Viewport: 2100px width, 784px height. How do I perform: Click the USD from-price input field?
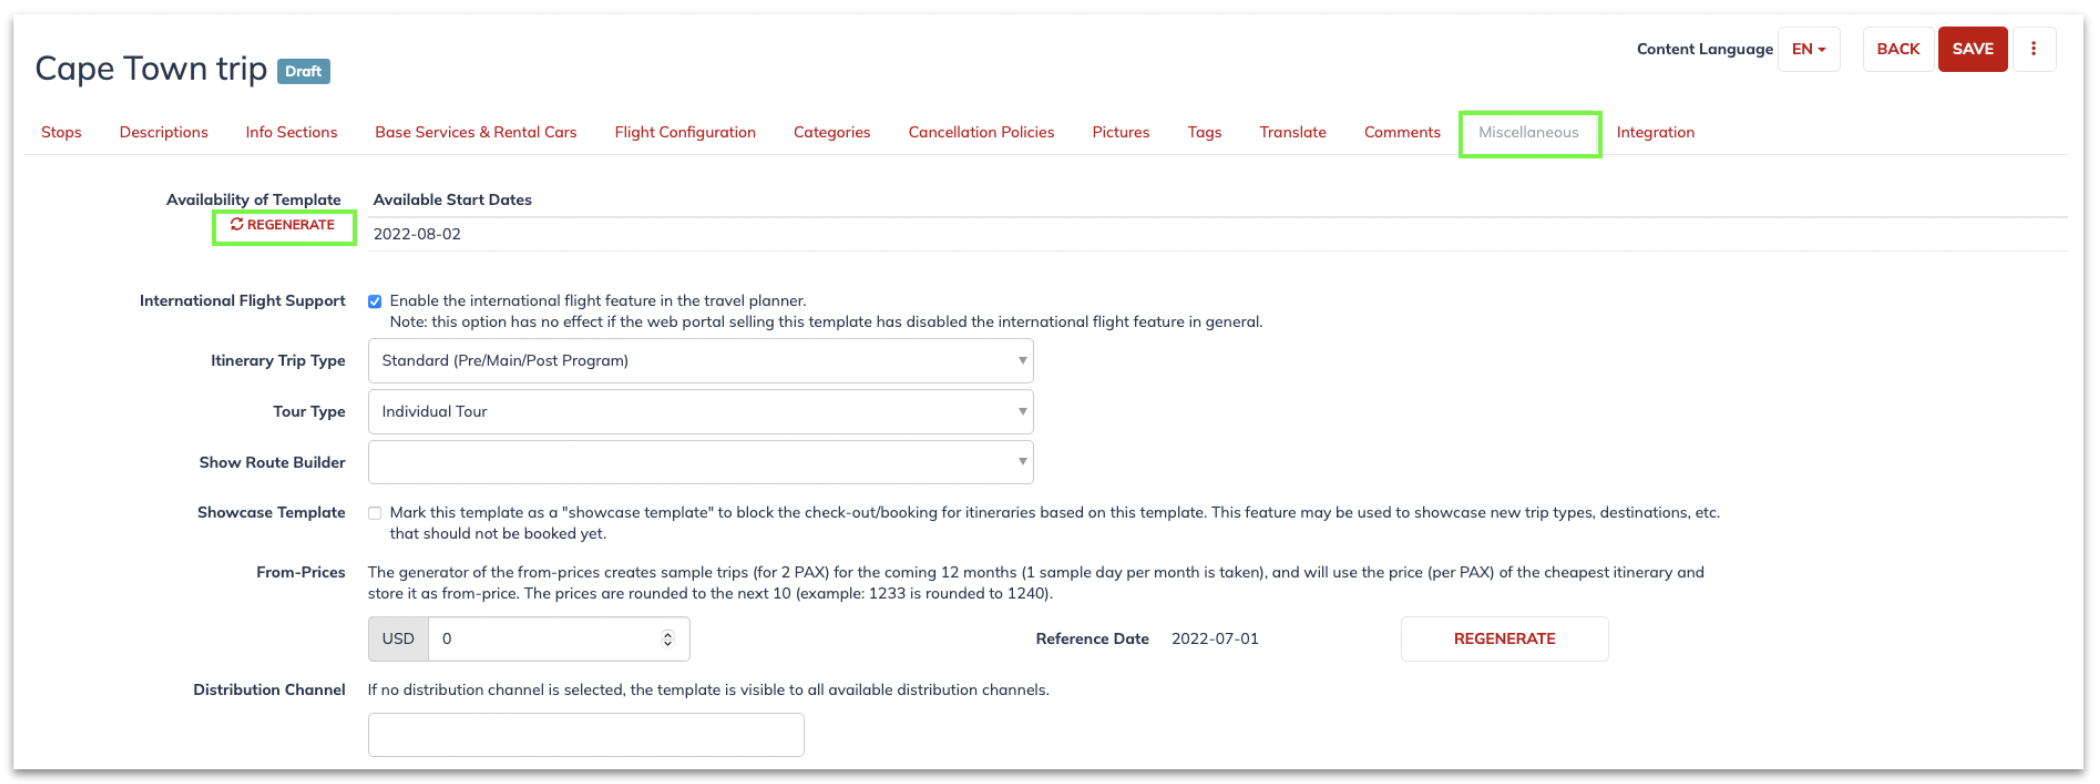point(558,639)
